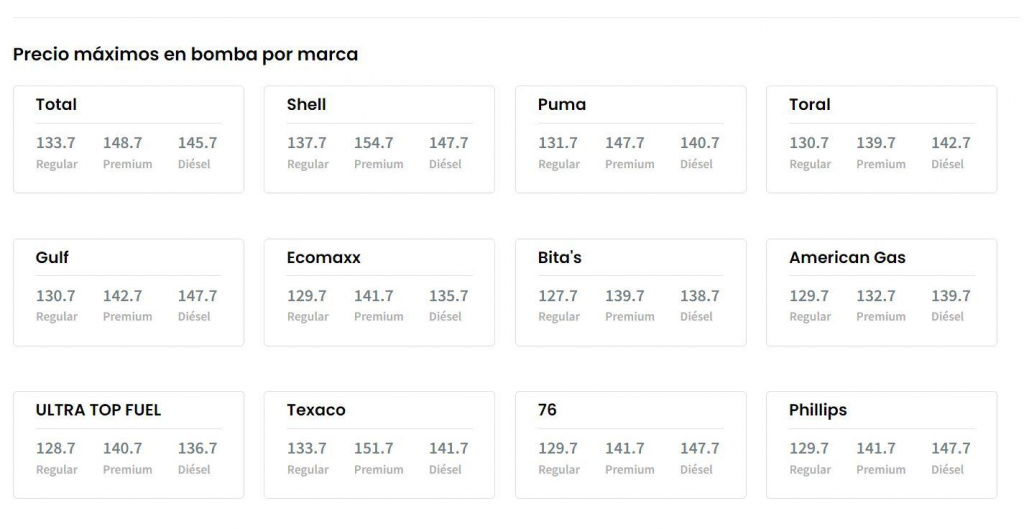The width and height of the screenshot is (1024, 529).
Task: Select Total's Diésel price 145.7
Action: pos(197,143)
